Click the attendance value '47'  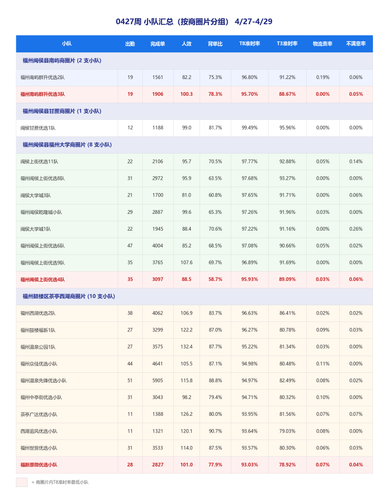click(x=130, y=246)
